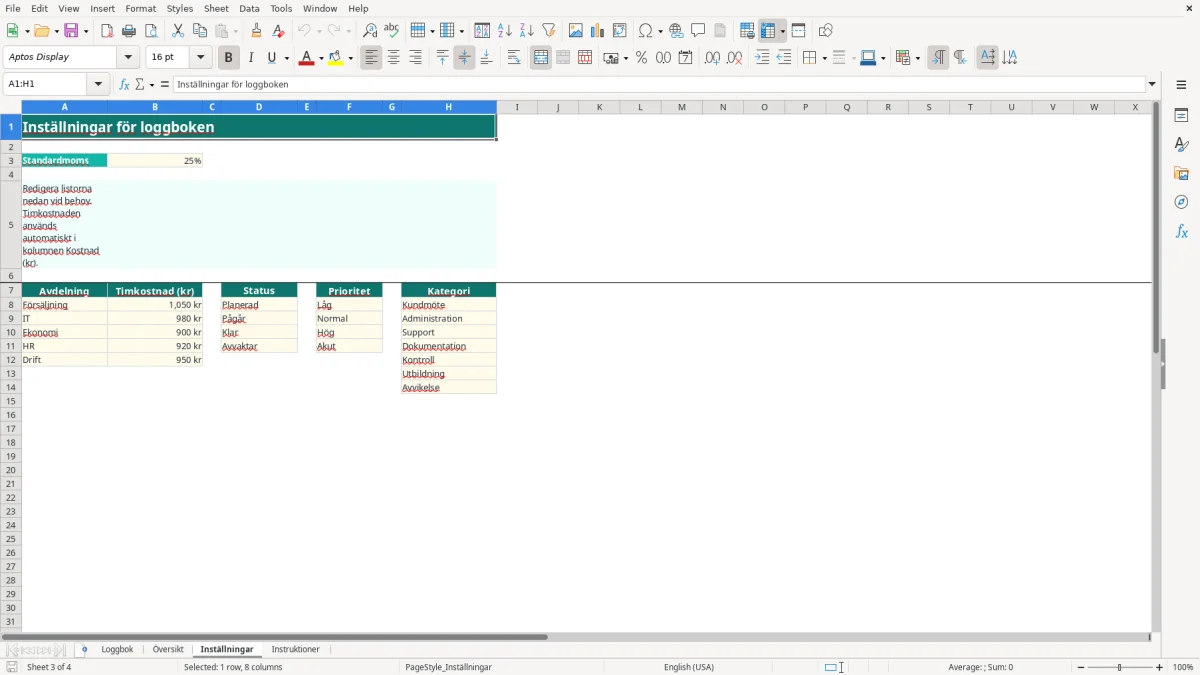Switch to the Loggbok sheet tab
1200x675 pixels.
117,650
